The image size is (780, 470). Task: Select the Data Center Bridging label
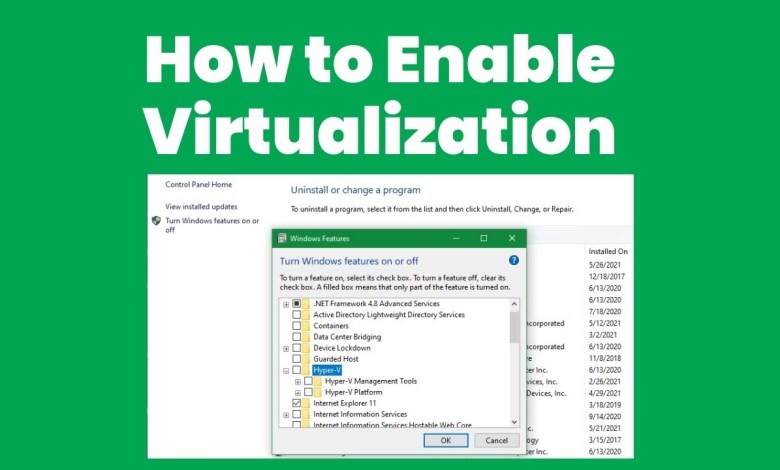coord(347,337)
